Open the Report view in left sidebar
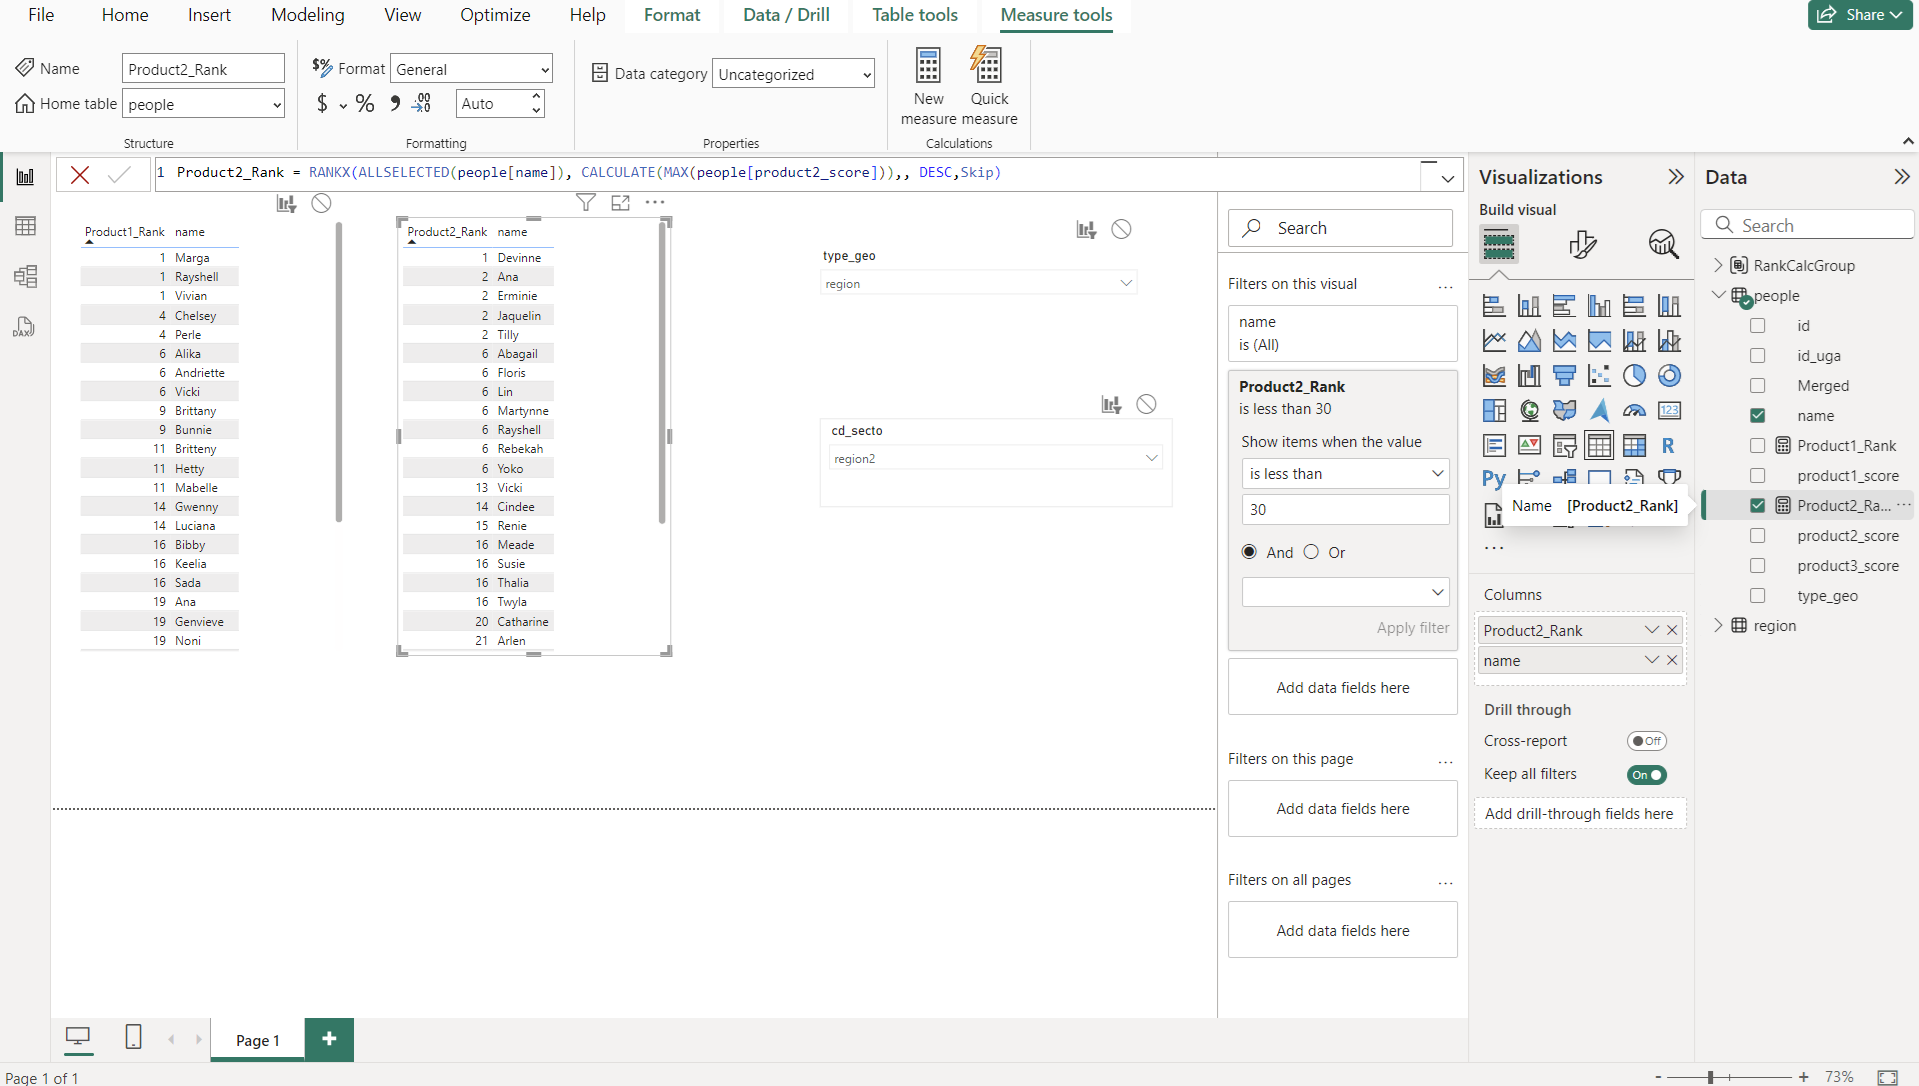Viewport: 1919px width, 1086px height. tap(26, 177)
